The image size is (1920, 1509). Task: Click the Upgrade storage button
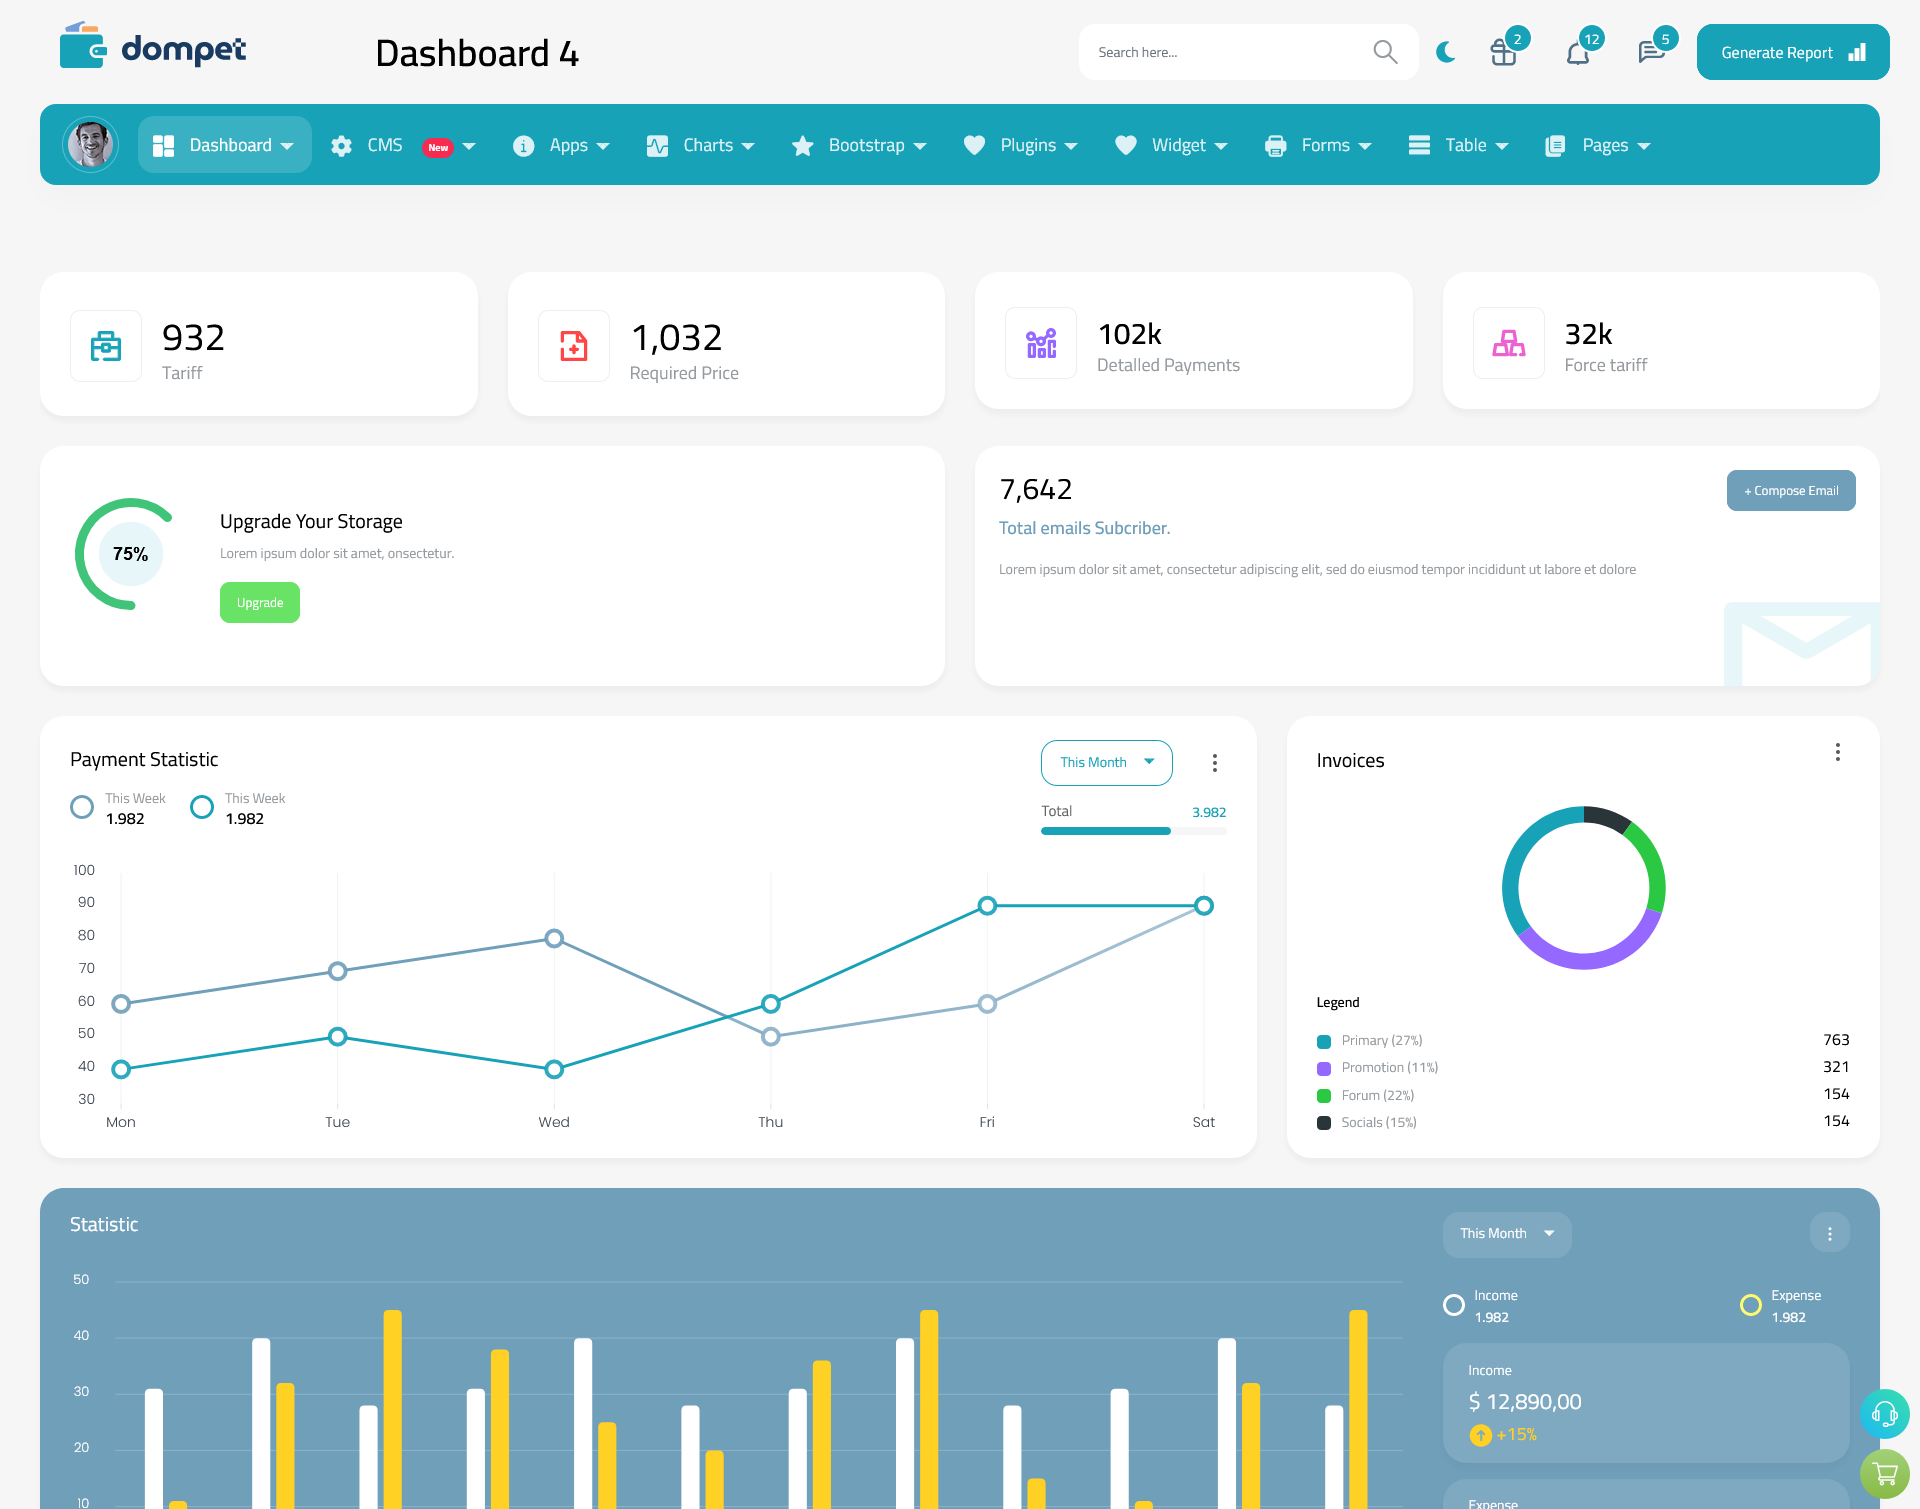259,603
